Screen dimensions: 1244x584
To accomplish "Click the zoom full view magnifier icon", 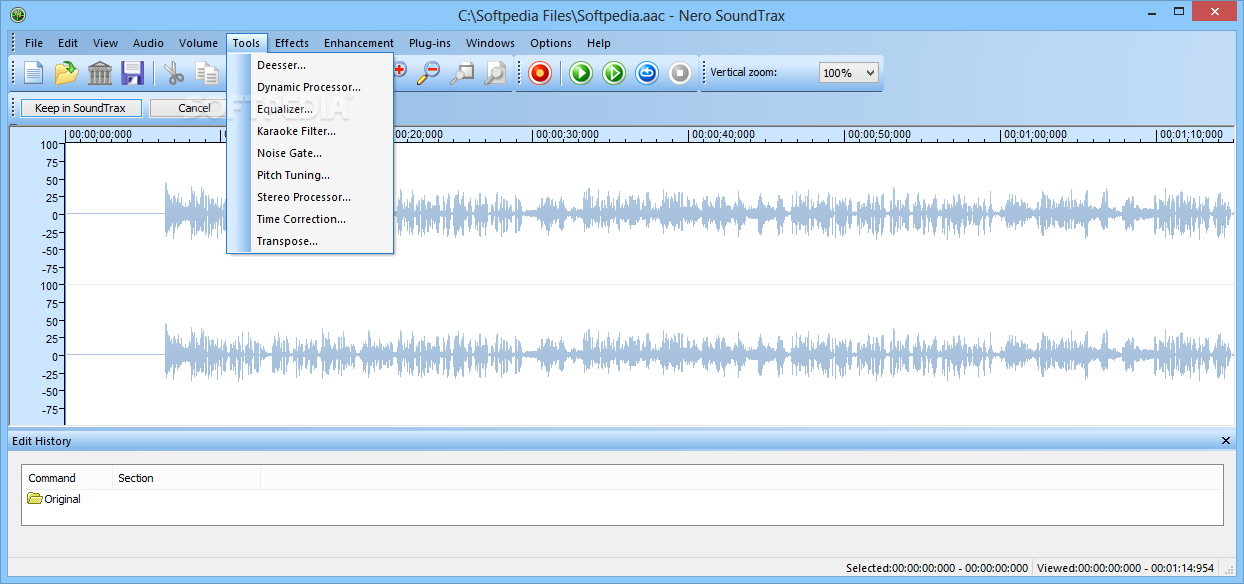I will [495, 73].
